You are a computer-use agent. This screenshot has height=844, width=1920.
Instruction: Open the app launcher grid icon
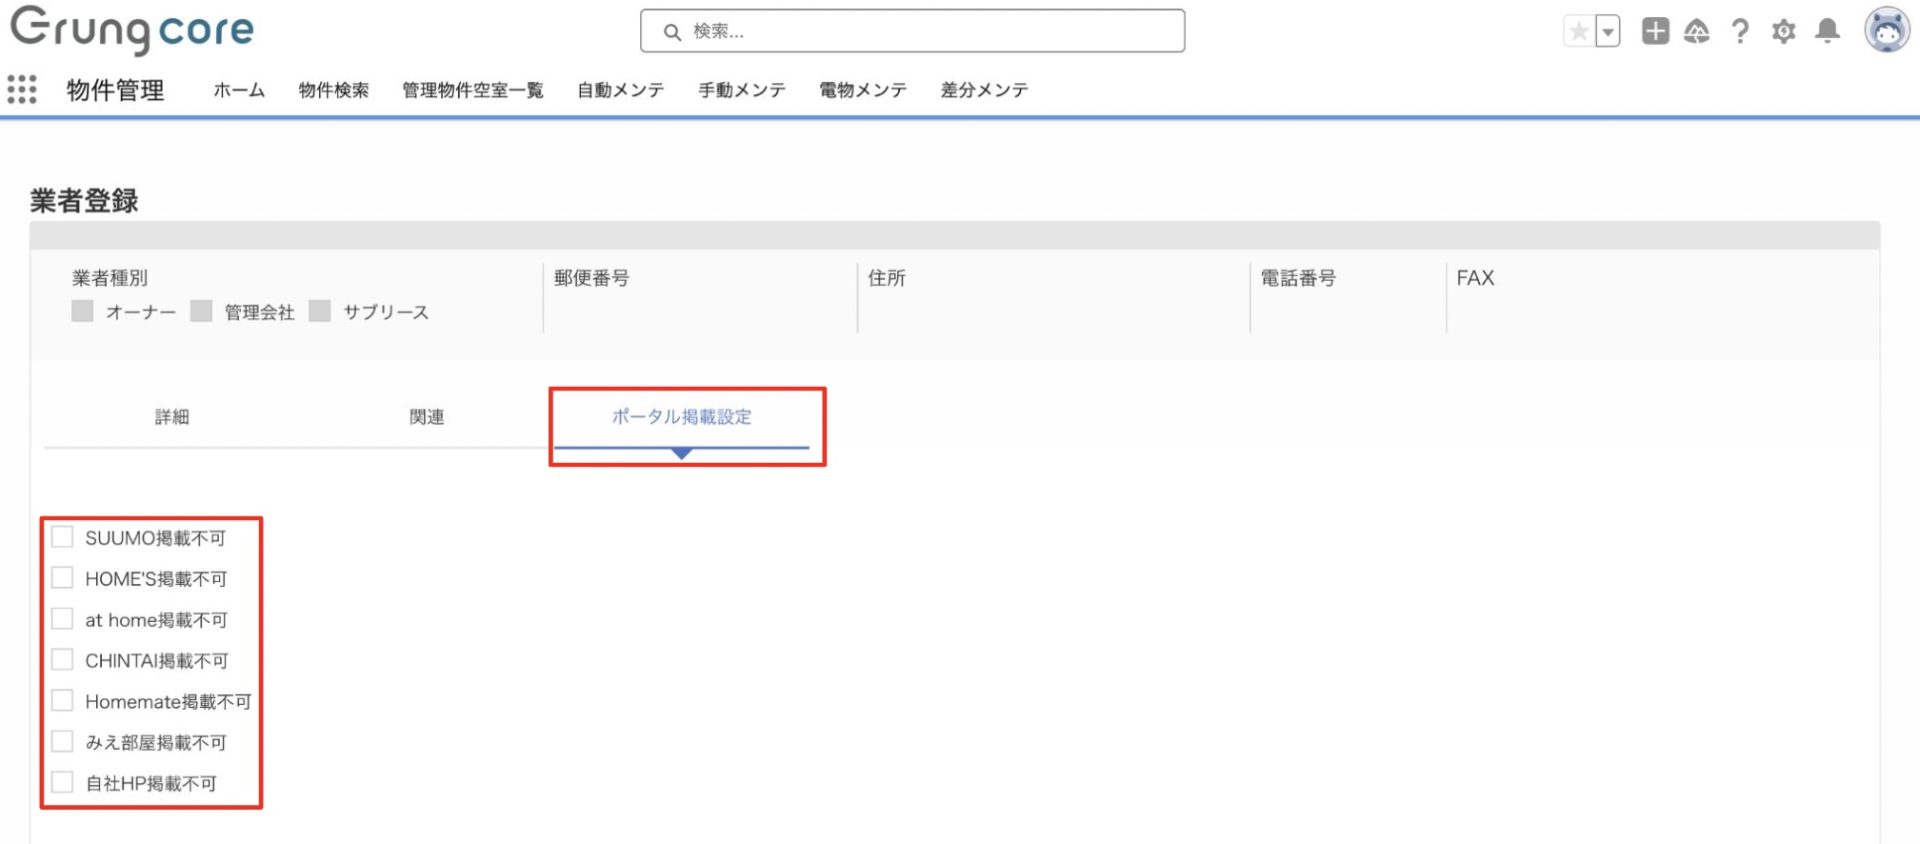coord(22,90)
